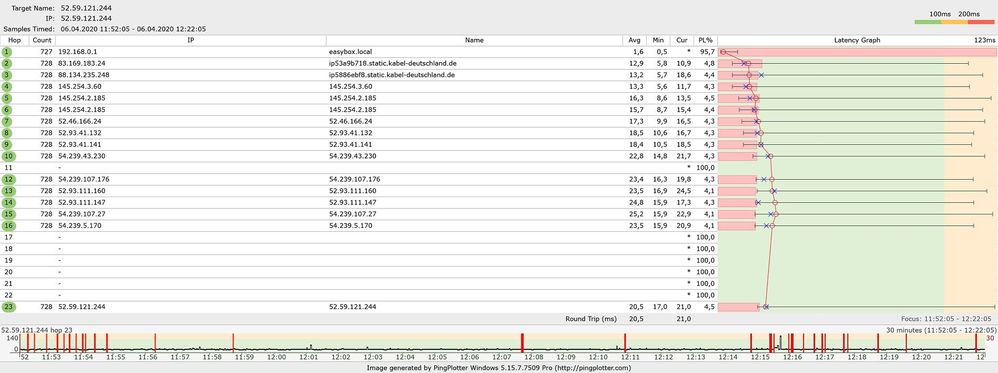
Task: Click the green hop 23 circle
Action: pyautogui.click(x=8, y=307)
